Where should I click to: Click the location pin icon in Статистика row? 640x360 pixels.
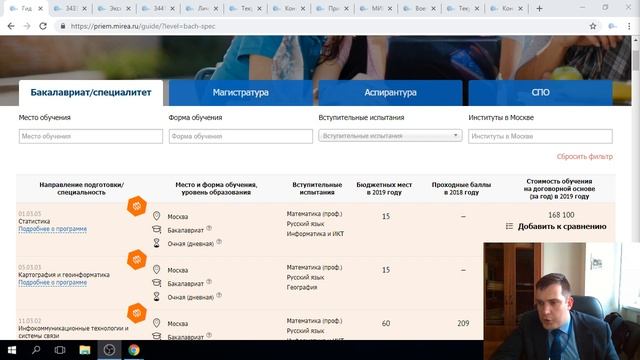click(x=156, y=216)
